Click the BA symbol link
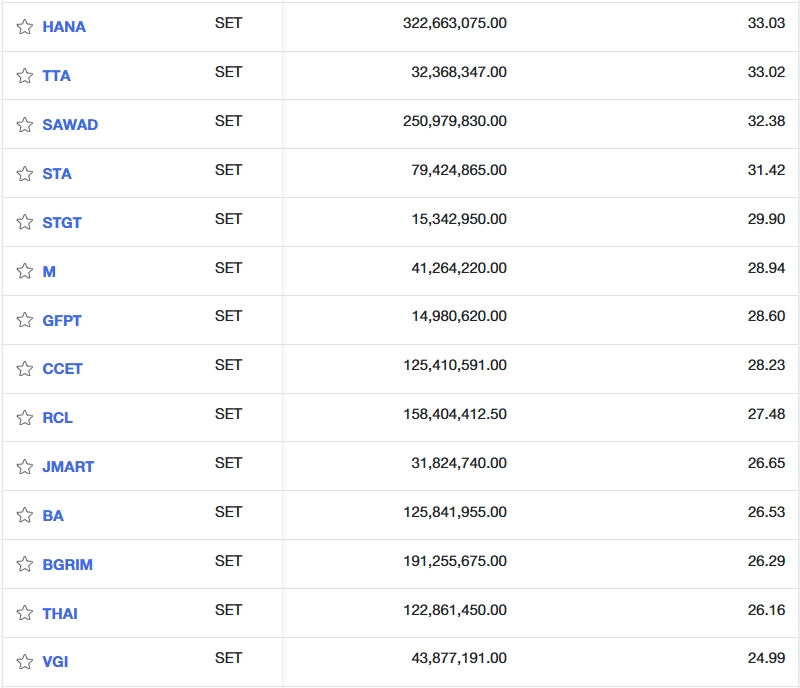Viewport: 800px width, 688px height. (53, 516)
